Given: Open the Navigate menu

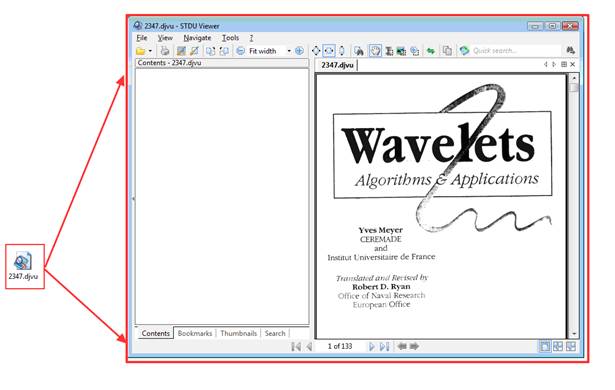Looking at the screenshot, I should 197,38.
